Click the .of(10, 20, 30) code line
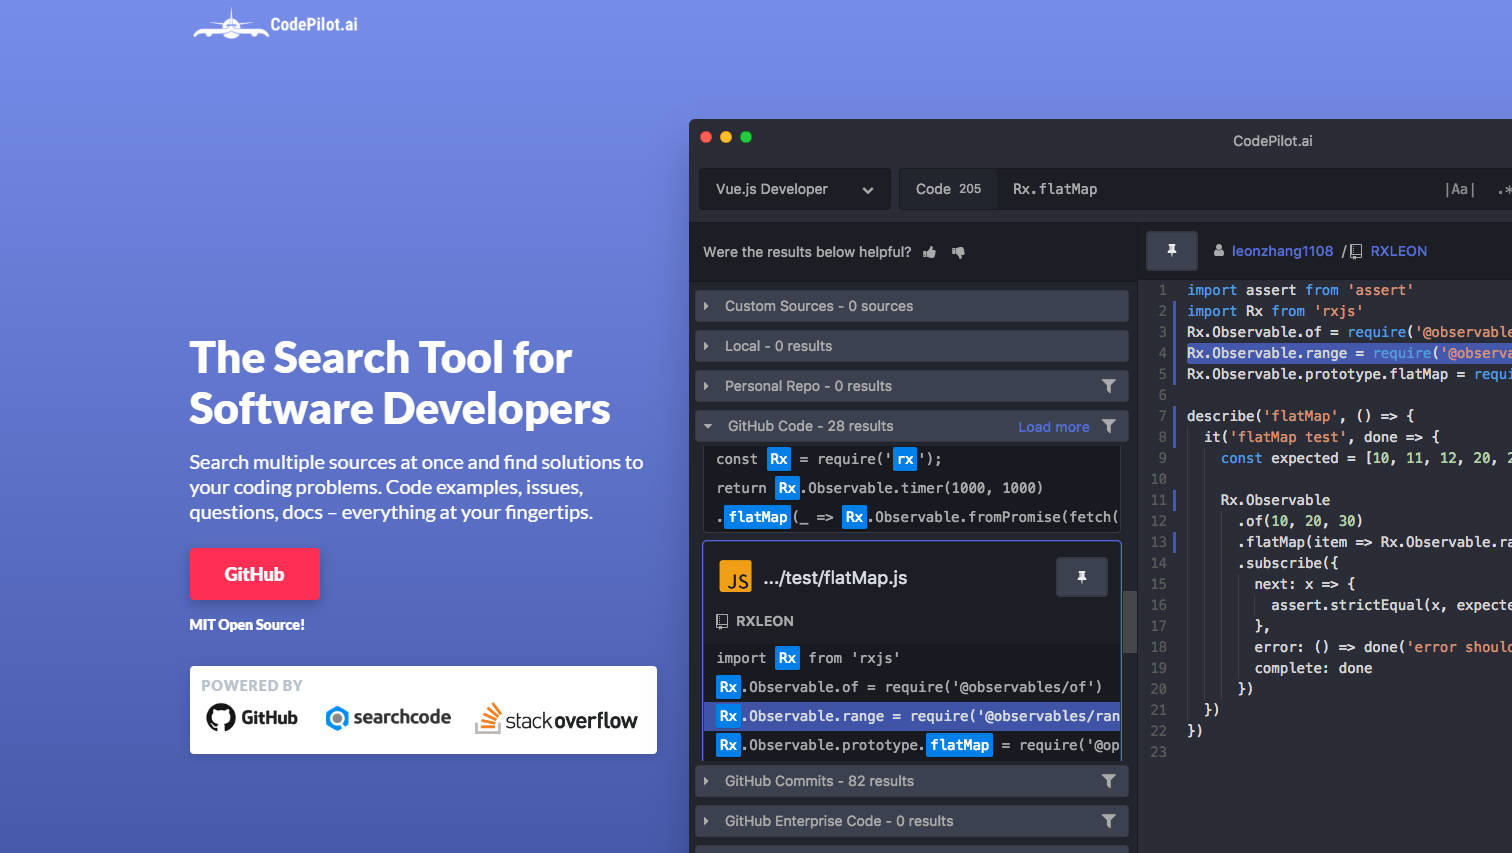 pos(1300,521)
